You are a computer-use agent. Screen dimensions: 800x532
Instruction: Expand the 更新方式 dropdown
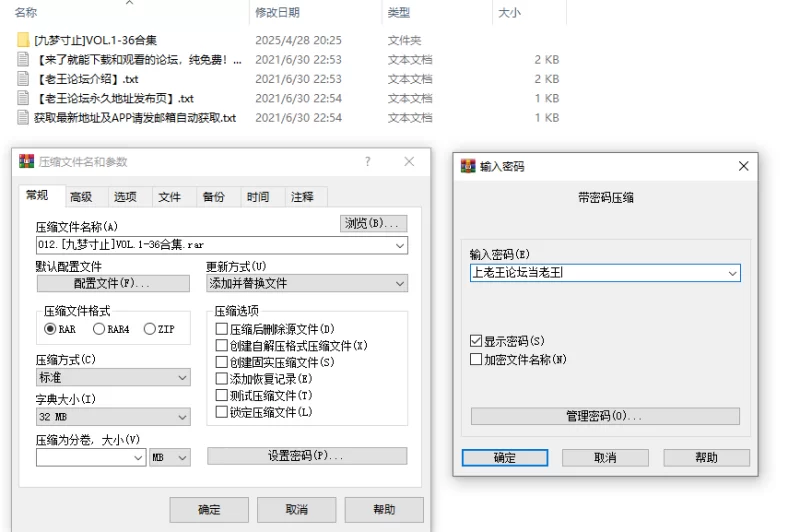[400, 284]
